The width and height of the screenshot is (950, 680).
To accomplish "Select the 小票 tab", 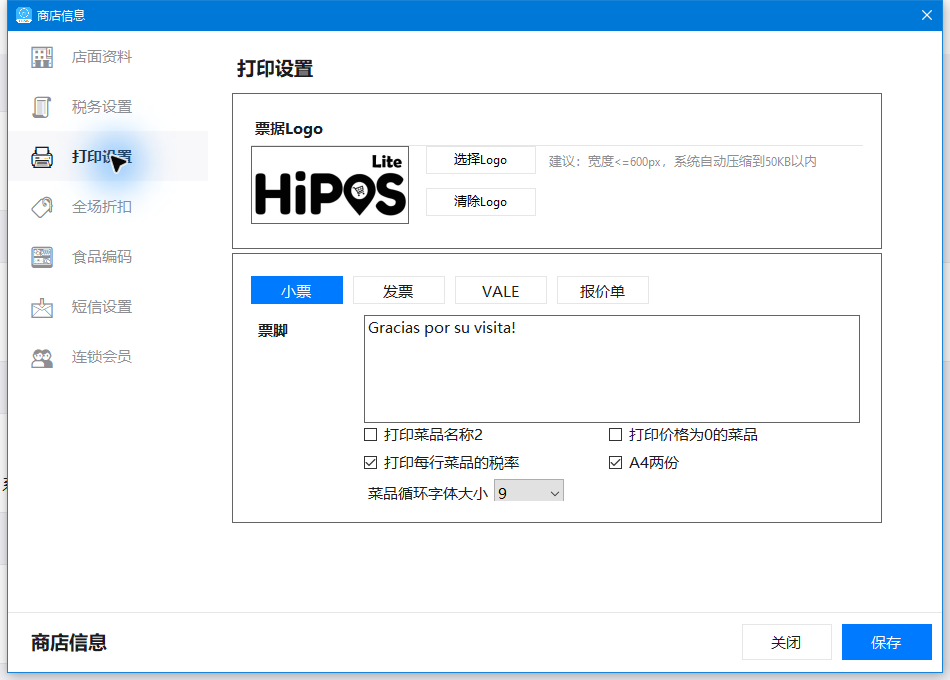I will 297,290.
